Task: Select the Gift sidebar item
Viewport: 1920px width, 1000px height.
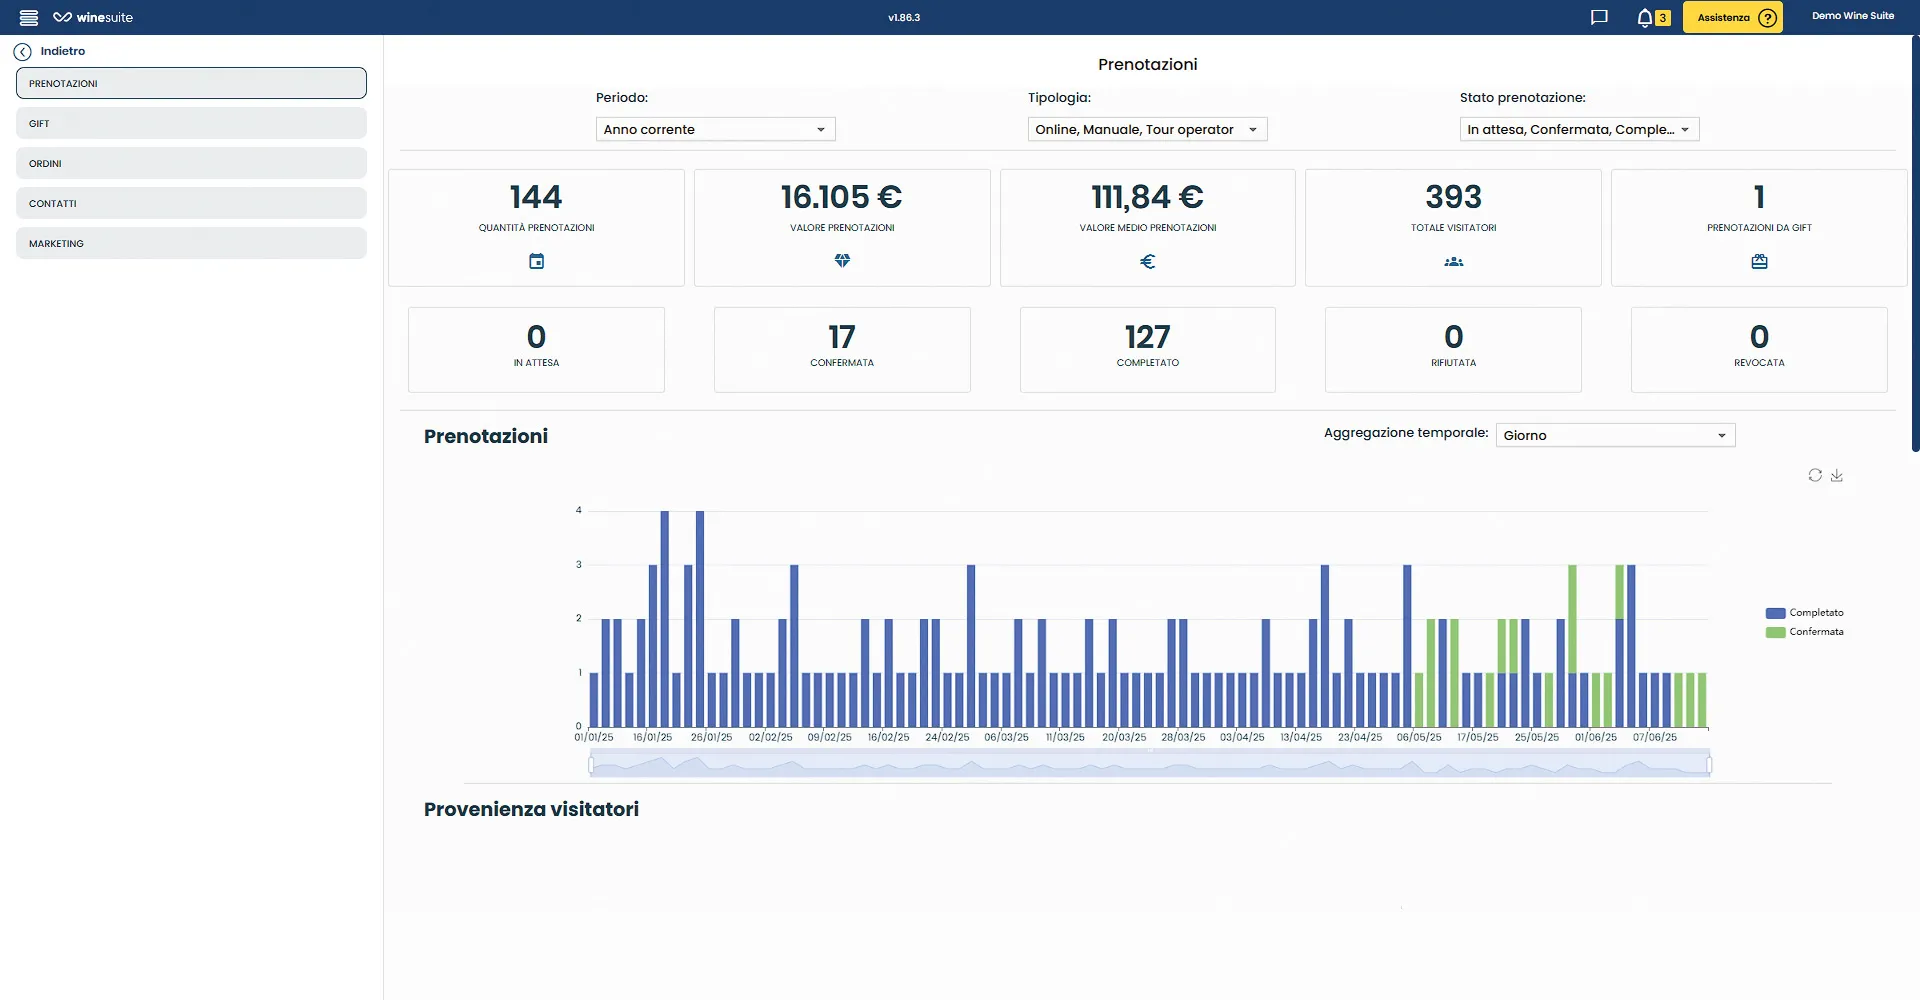Action: click(x=191, y=124)
